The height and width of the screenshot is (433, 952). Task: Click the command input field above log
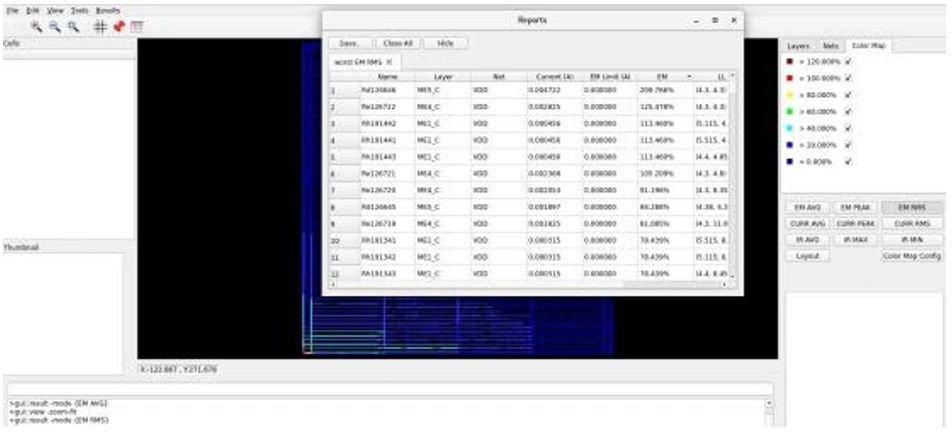tap(390, 389)
